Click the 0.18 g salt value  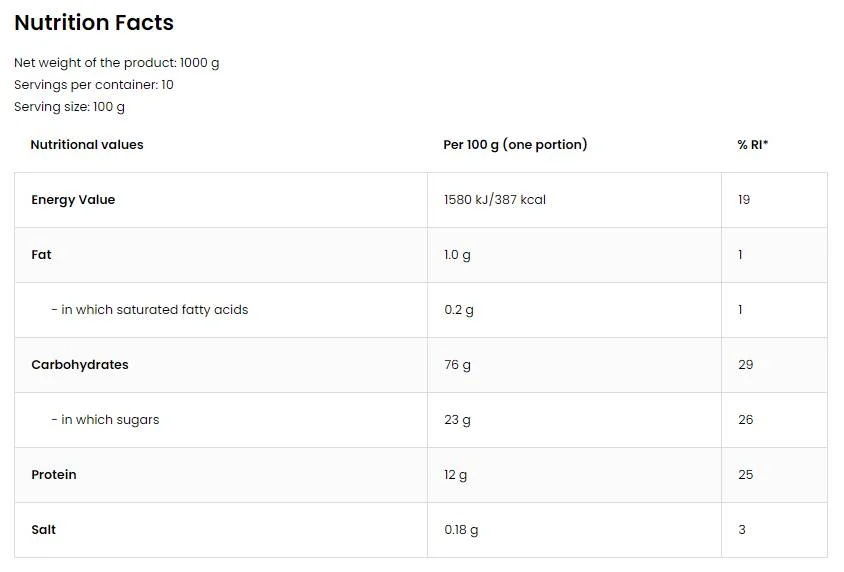(461, 530)
